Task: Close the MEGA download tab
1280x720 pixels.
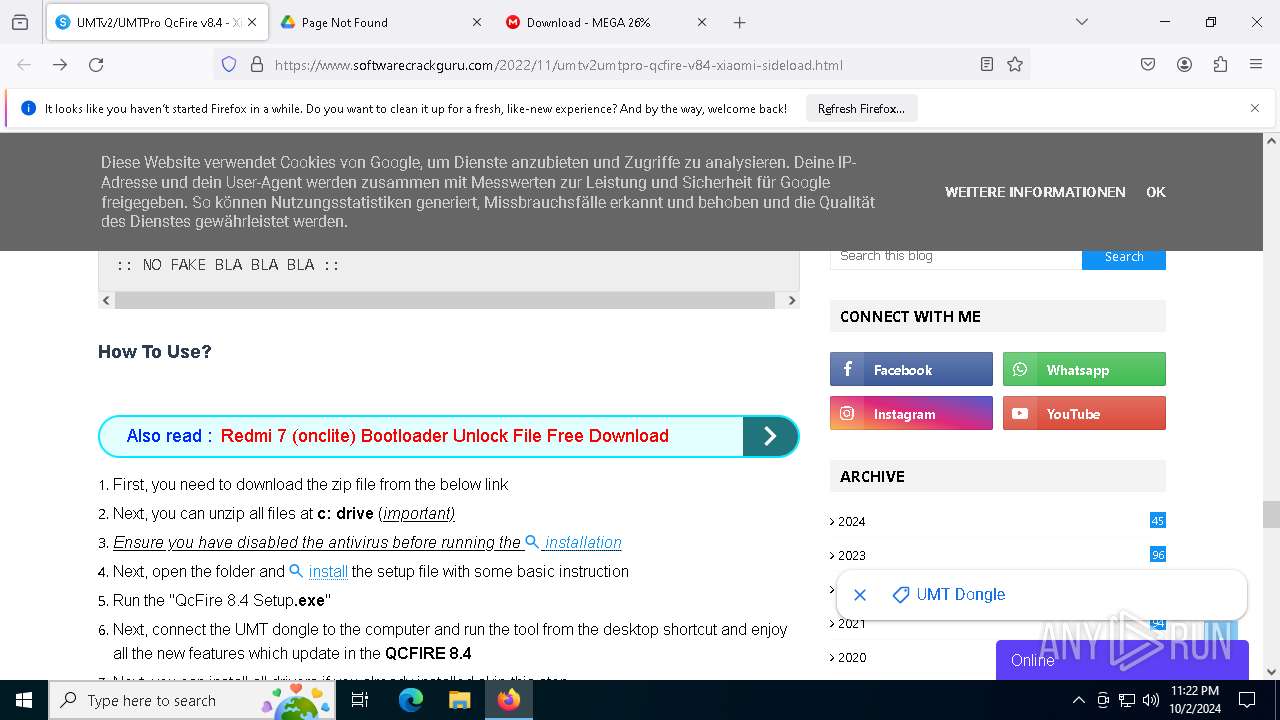Action: tap(701, 22)
